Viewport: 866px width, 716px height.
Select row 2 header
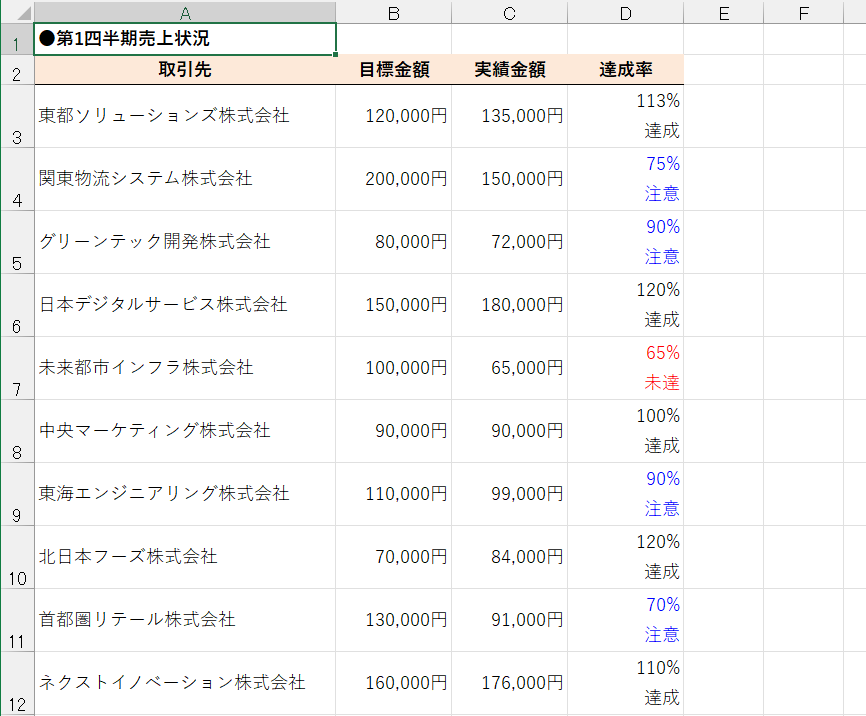click(17, 70)
